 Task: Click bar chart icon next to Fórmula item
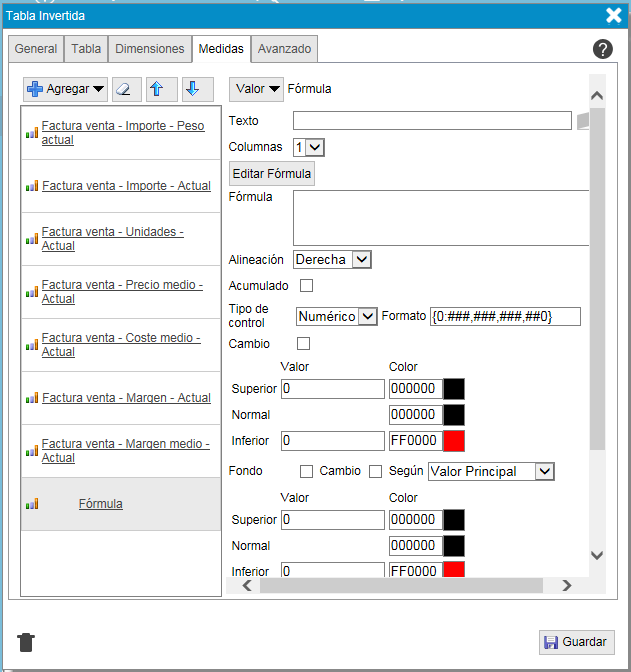coord(32,504)
